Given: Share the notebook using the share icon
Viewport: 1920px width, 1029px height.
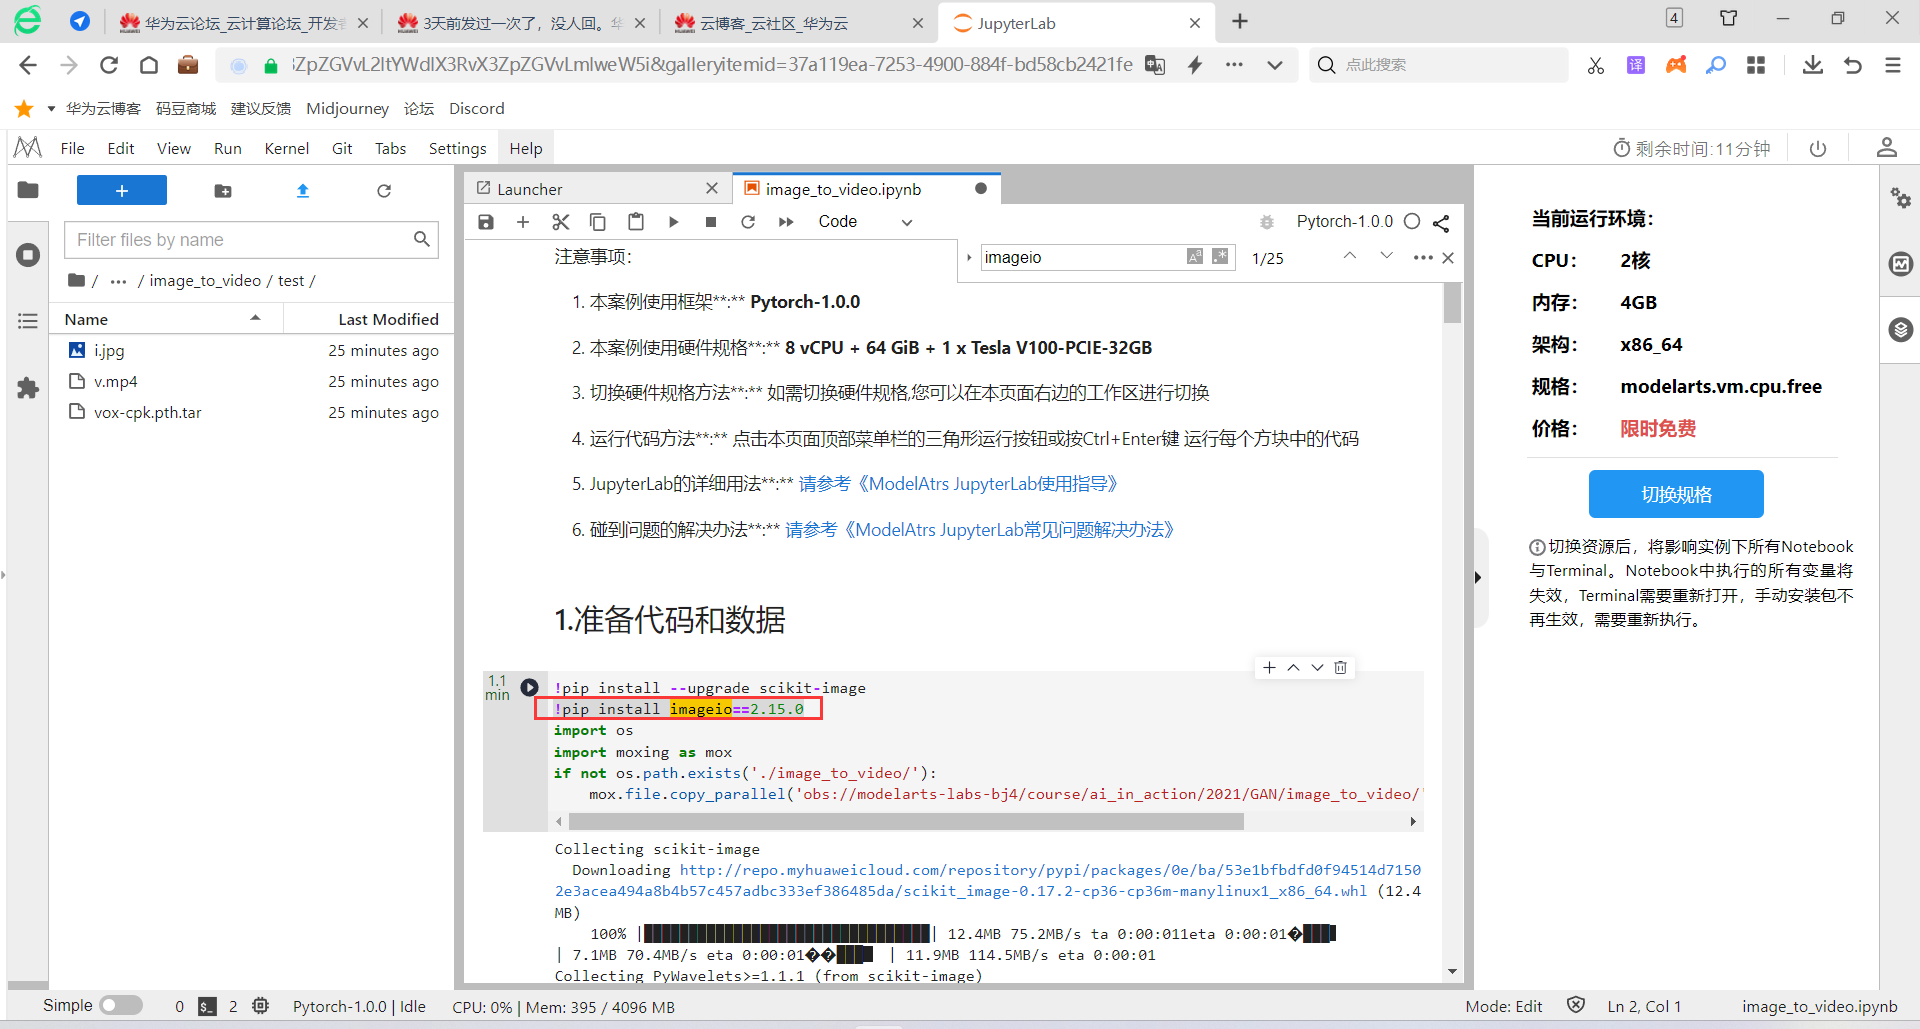Looking at the screenshot, I should coord(1441,222).
